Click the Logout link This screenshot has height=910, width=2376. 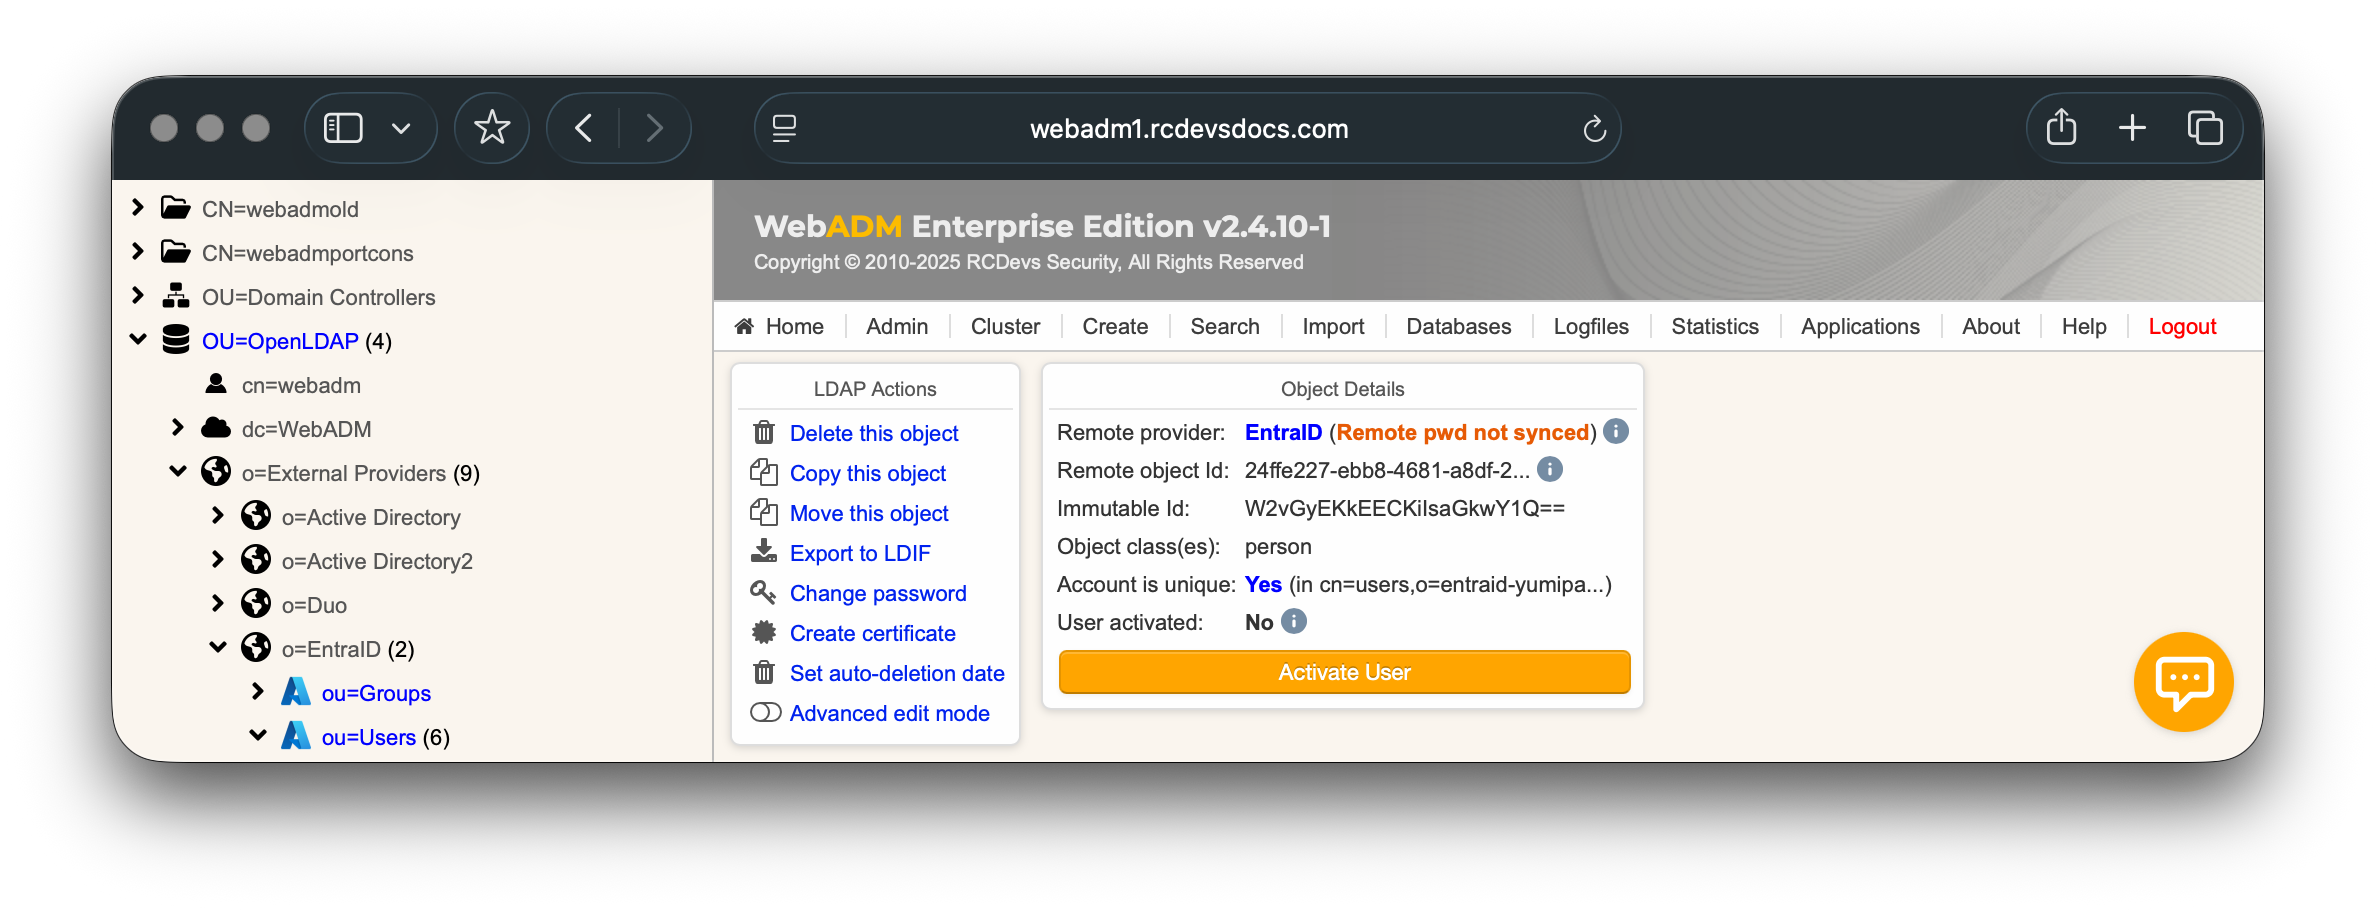[2182, 327]
